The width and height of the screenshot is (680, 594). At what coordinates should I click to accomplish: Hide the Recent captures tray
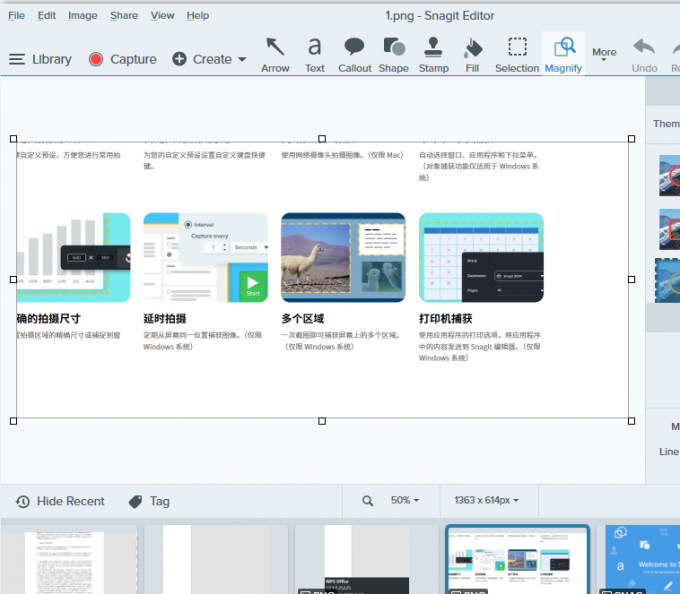click(60, 501)
